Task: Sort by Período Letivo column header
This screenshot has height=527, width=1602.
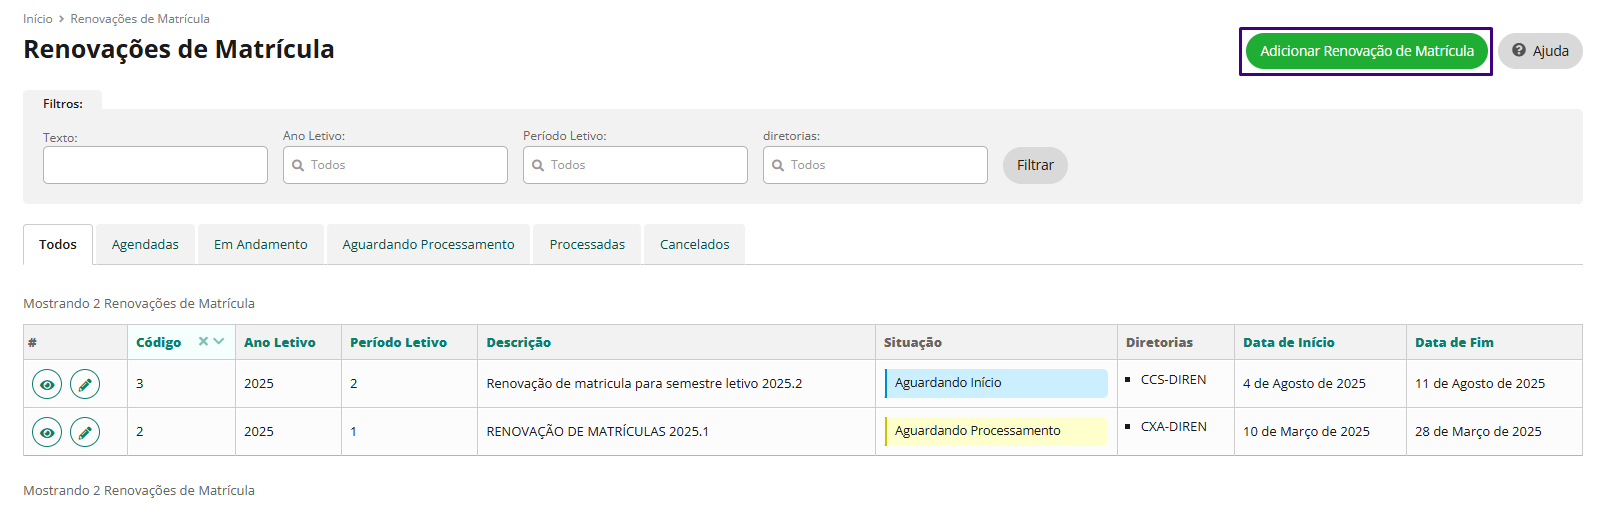Action: [x=398, y=342]
